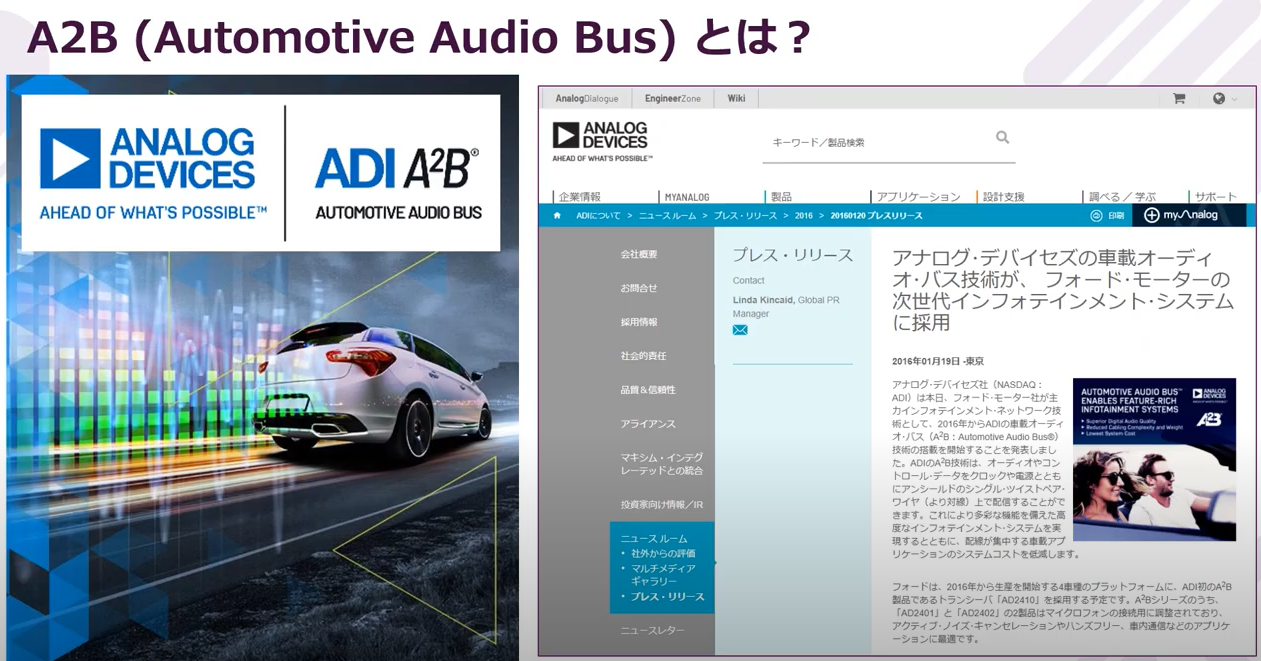Screen dimensions: 1261x661
Task: Open the EngineerZone tab
Action: pyautogui.click(x=672, y=98)
